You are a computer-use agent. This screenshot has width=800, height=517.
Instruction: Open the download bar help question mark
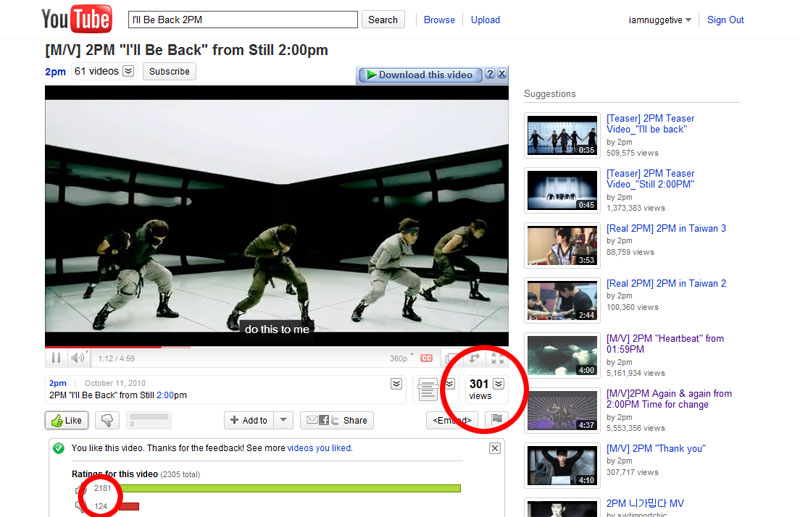[x=490, y=74]
